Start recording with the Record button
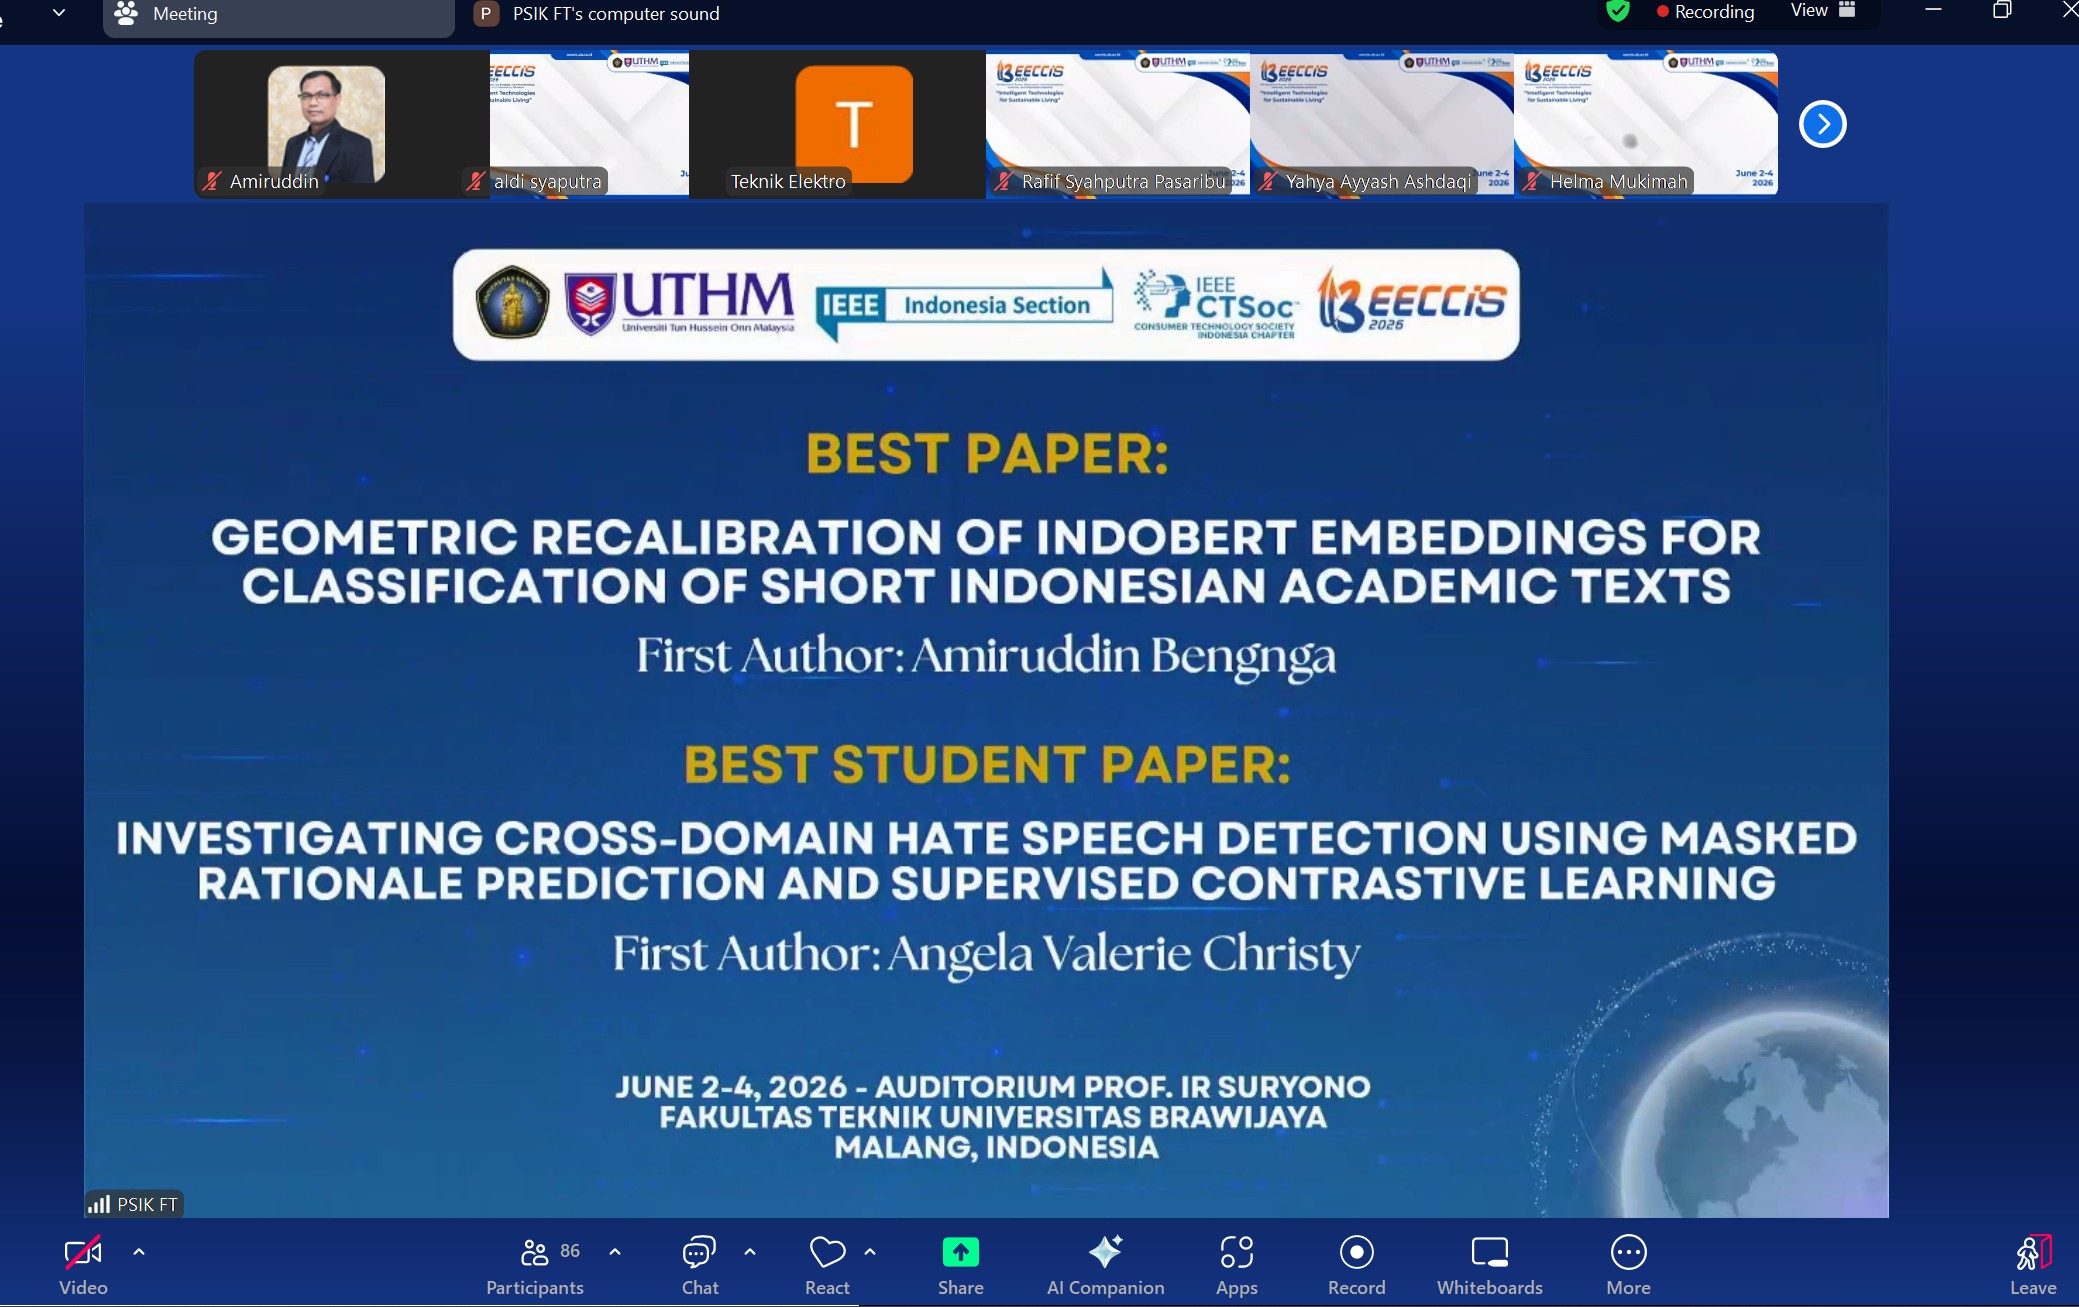Viewport: 2079px width, 1307px height. click(x=1357, y=1265)
